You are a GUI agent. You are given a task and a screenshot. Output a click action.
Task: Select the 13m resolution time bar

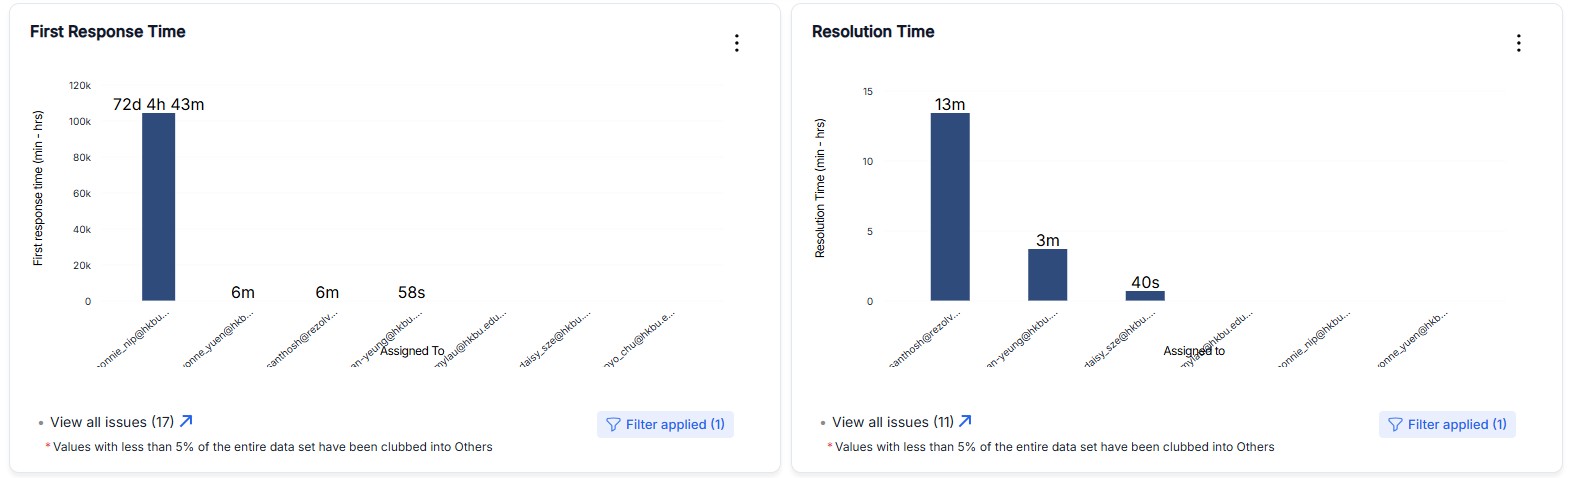(950, 207)
